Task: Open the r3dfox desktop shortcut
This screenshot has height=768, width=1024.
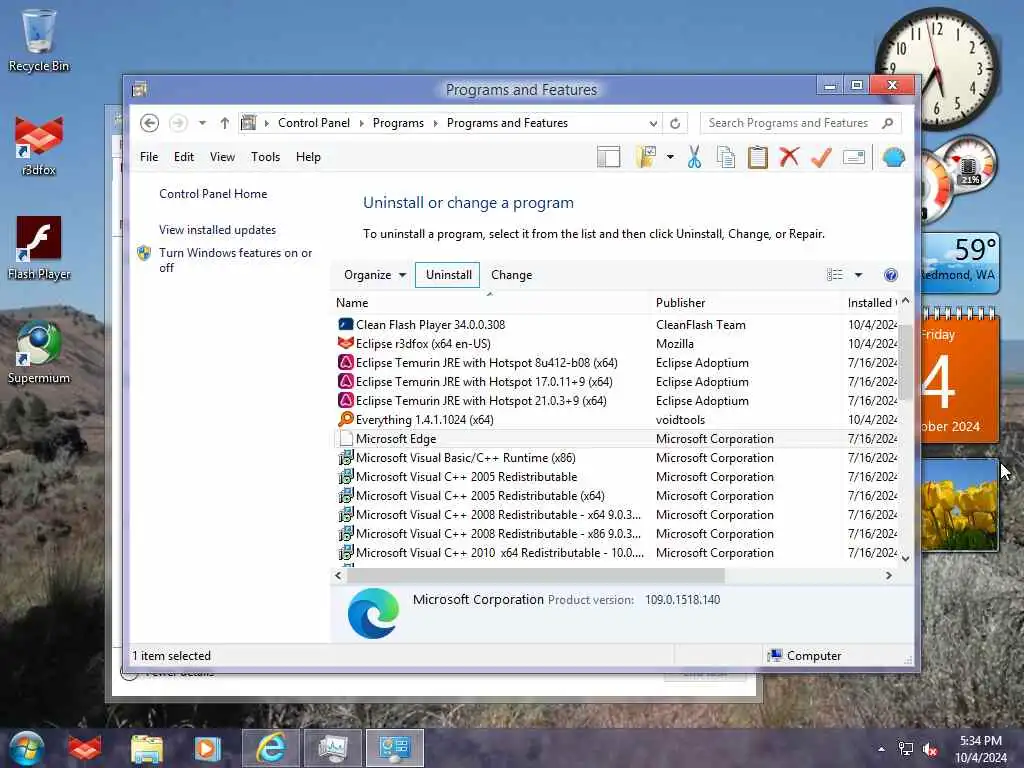Action: (x=39, y=146)
